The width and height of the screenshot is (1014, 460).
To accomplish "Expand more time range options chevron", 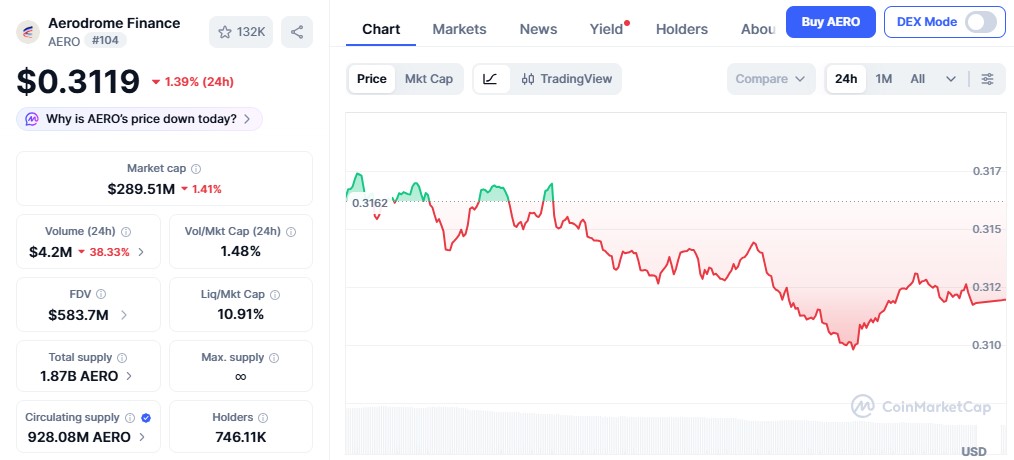I will point(951,79).
